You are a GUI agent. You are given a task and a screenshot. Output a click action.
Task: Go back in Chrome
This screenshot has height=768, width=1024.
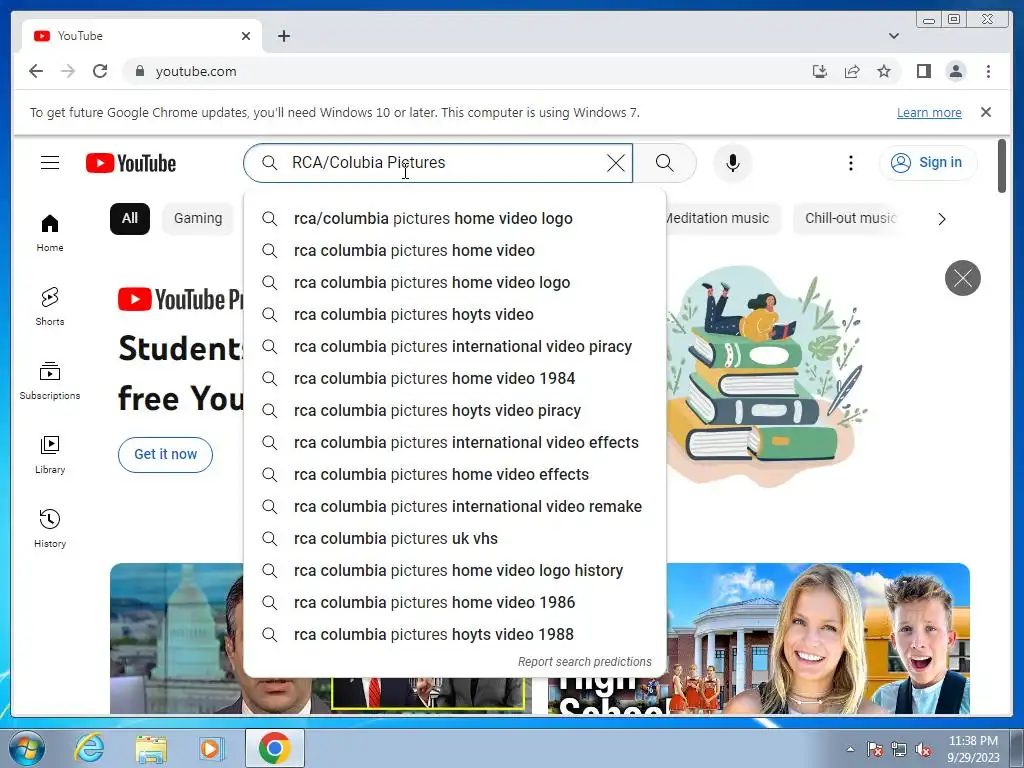[x=36, y=71]
